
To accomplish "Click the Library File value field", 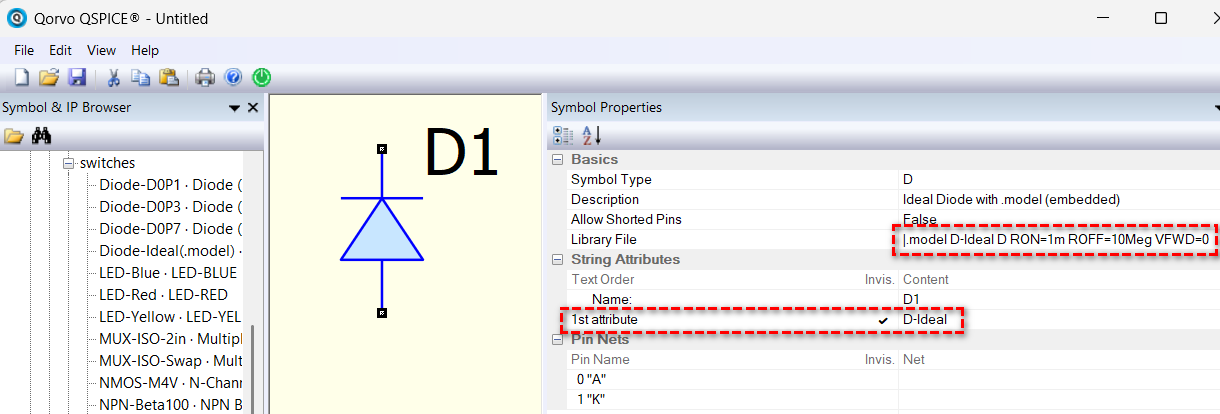I will (x=1055, y=240).
